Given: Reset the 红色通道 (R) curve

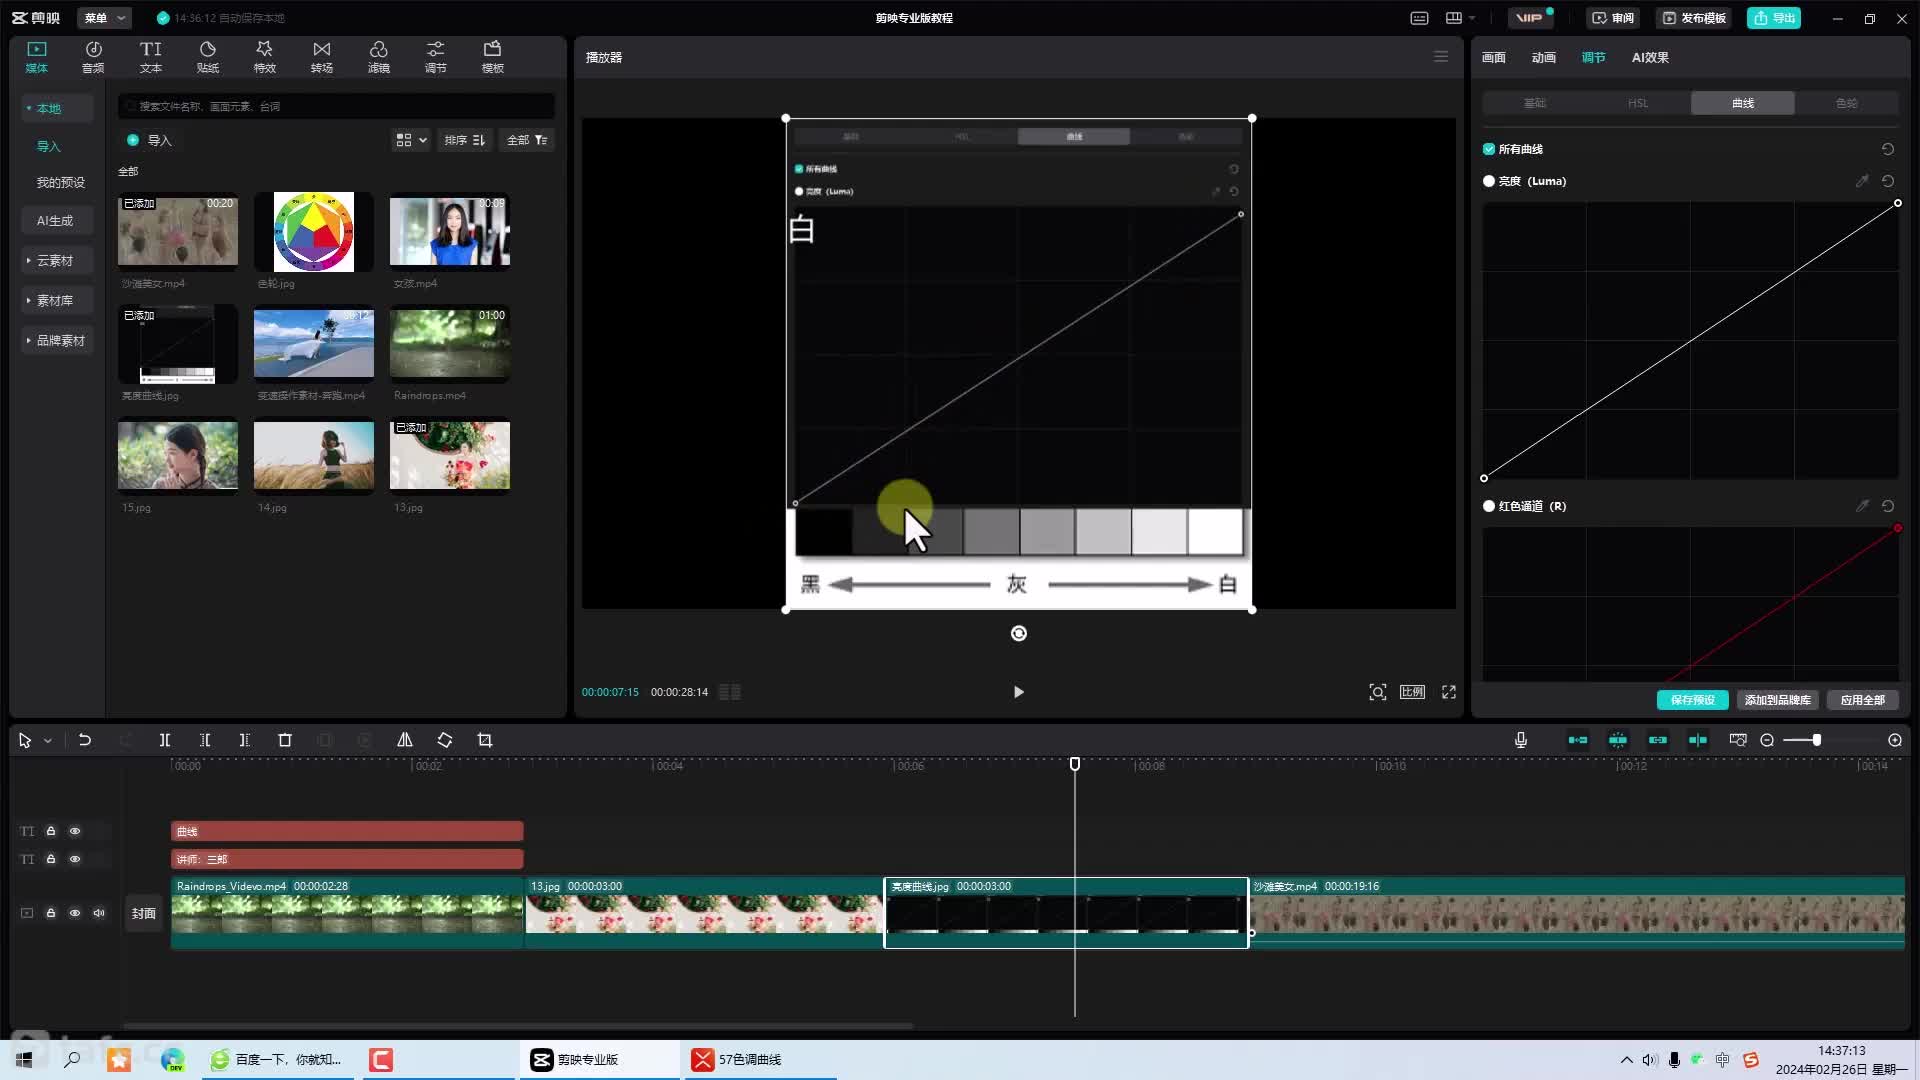Looking at the screenshot, I should (x=1888, y=506).
